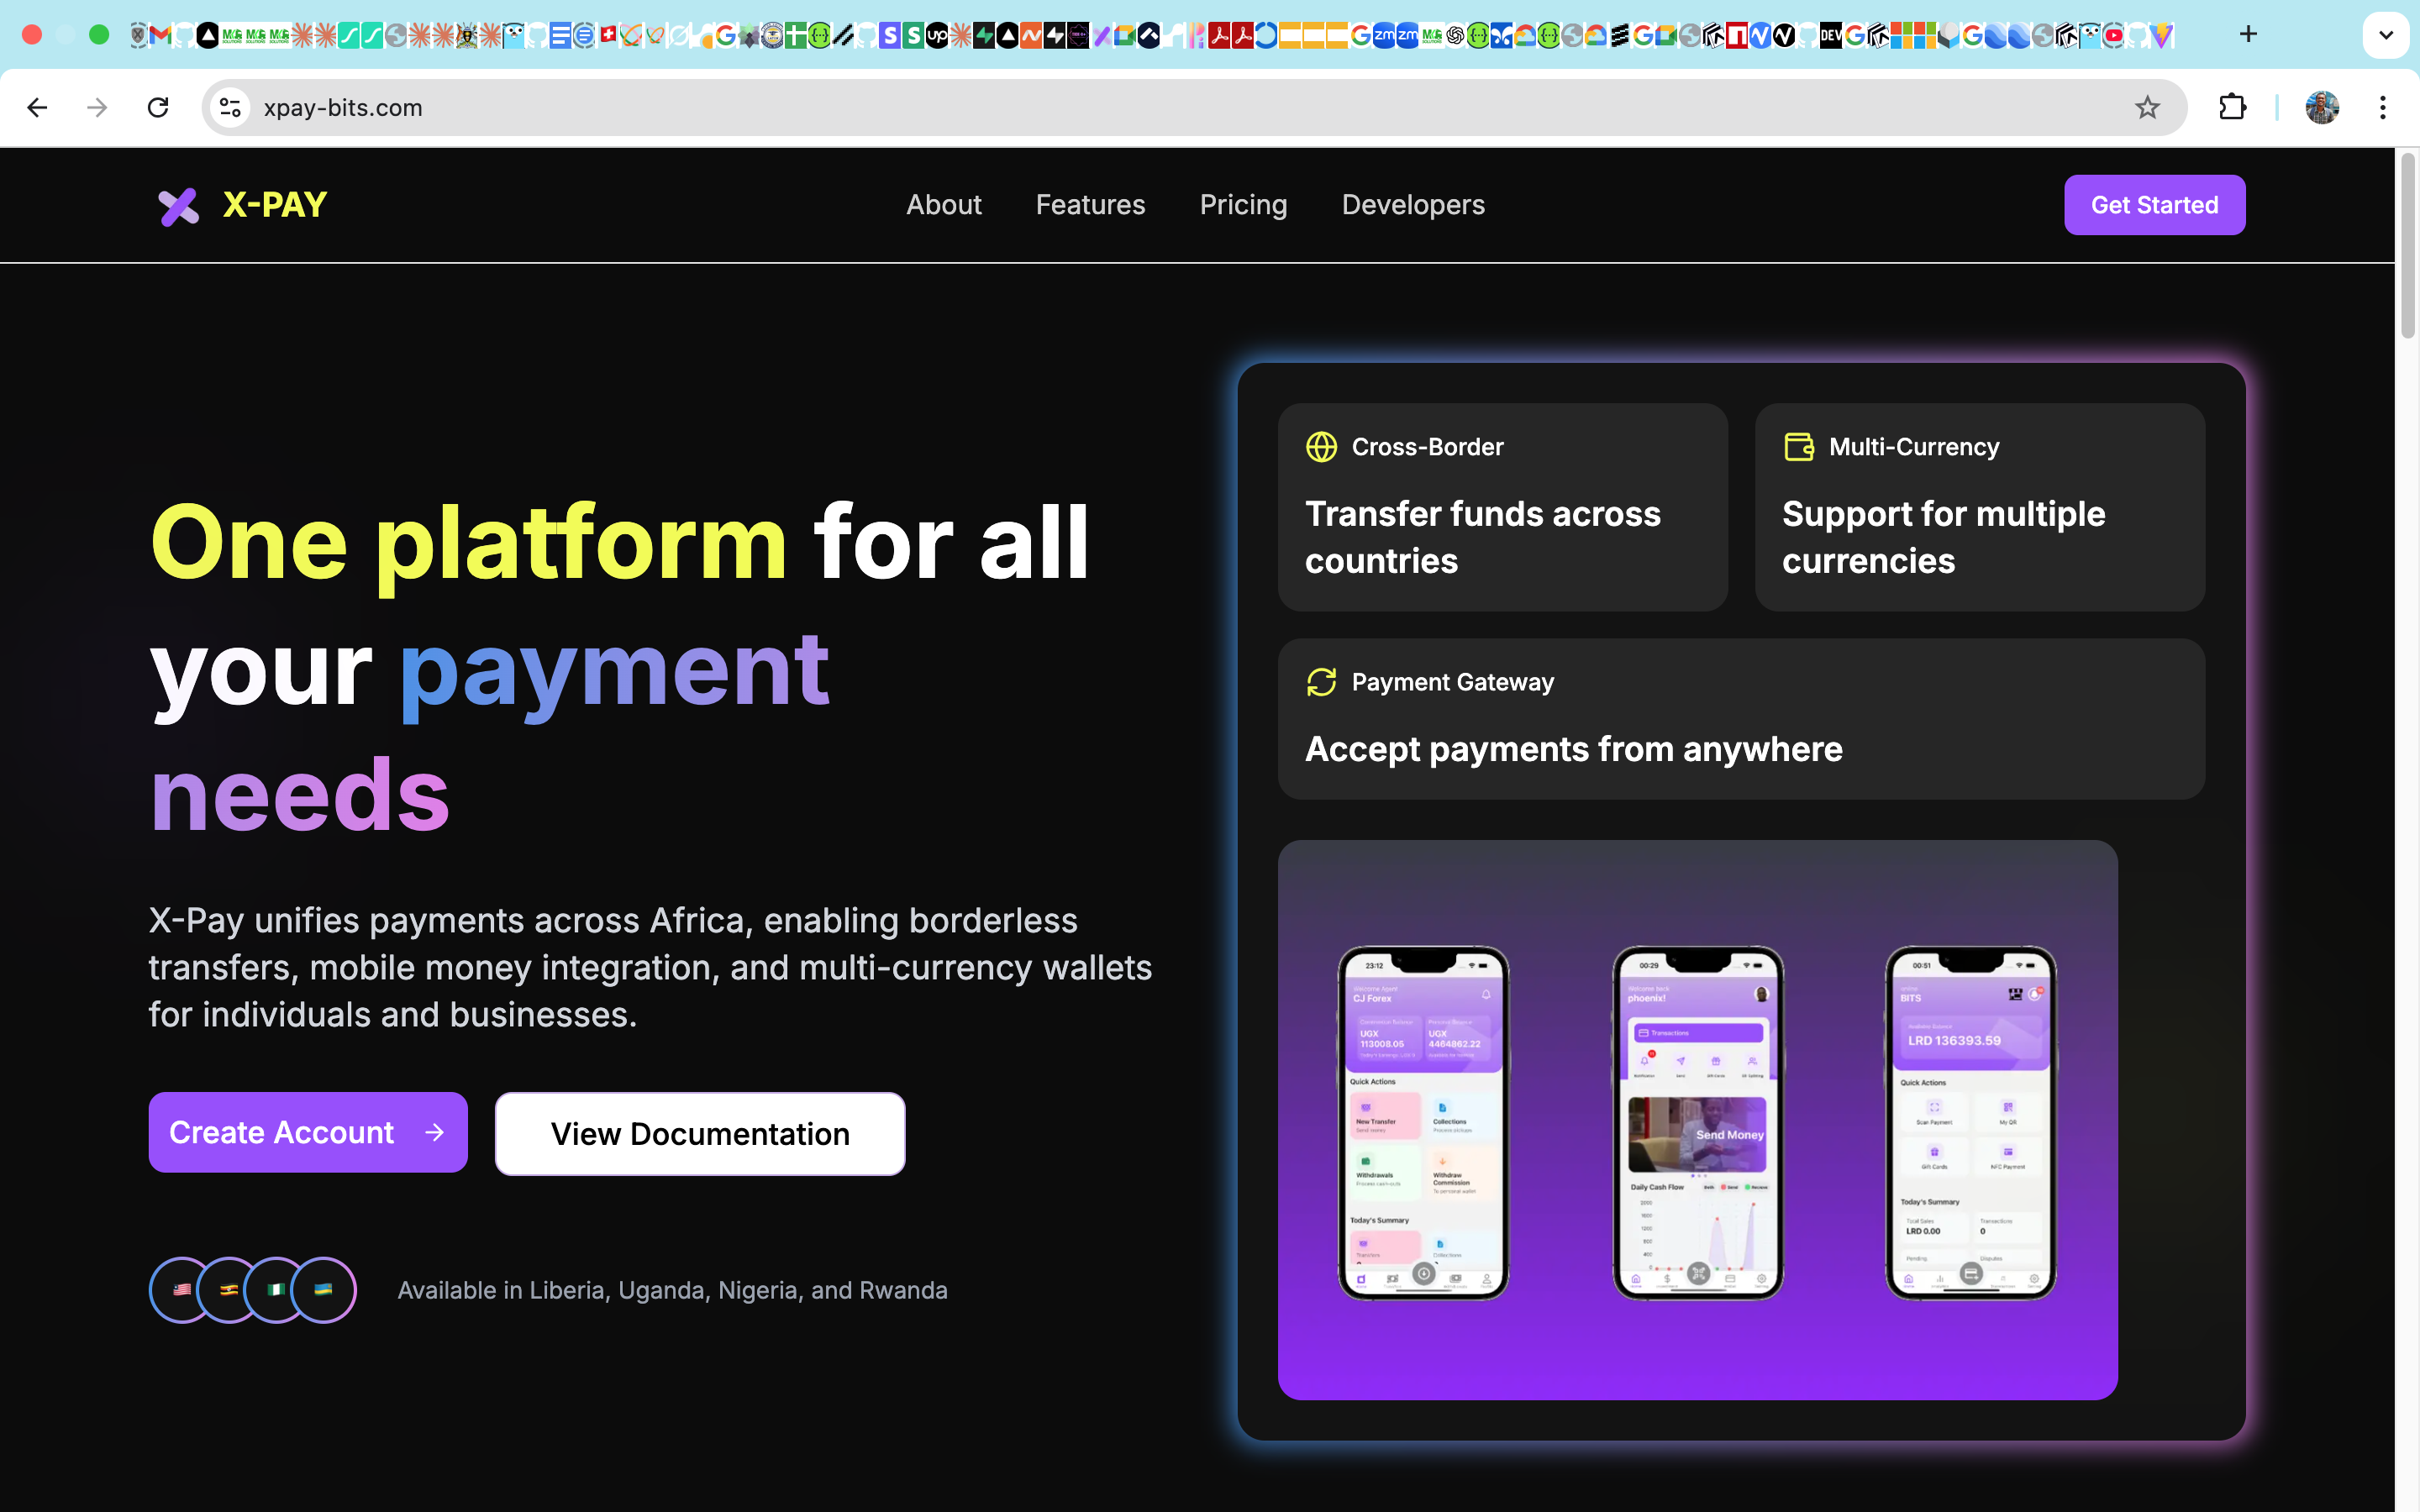2420x1512 pixels.
Task: Click the Create Account button
Action: [x=307, y=1132]
